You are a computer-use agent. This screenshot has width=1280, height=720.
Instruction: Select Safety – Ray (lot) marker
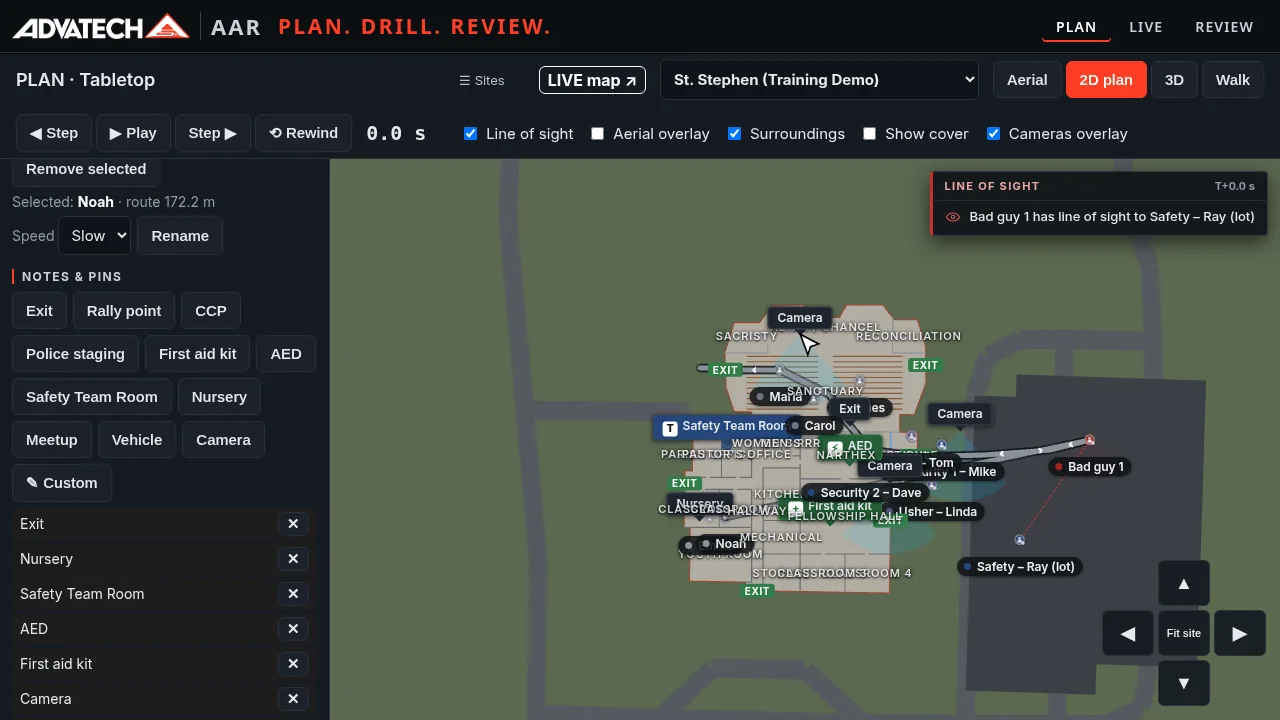(x=1019, y=567)
